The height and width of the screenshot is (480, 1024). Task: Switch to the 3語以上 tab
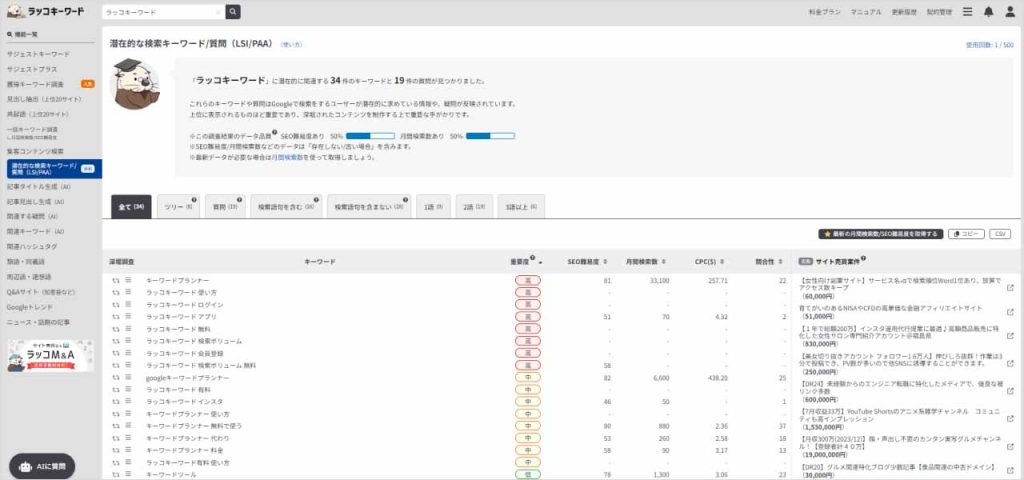pos(521,206)
